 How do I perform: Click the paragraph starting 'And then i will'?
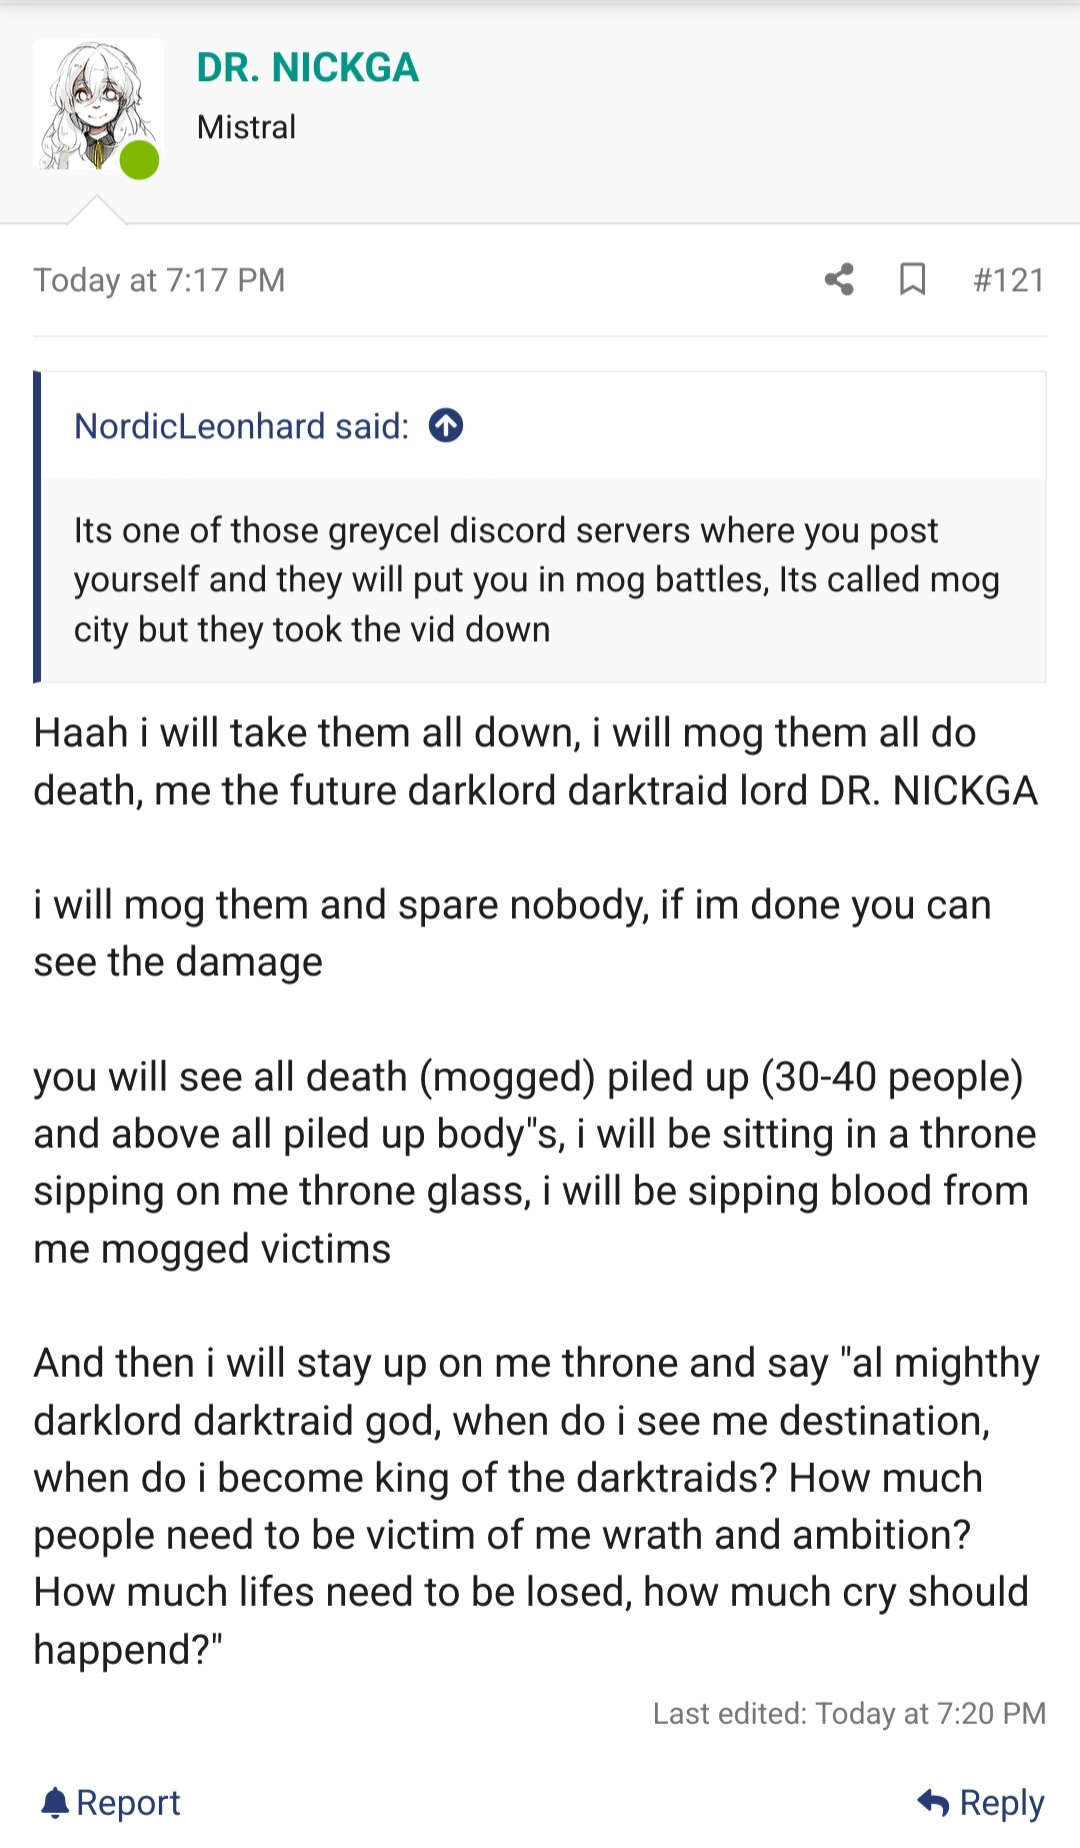pos(537,1506)
